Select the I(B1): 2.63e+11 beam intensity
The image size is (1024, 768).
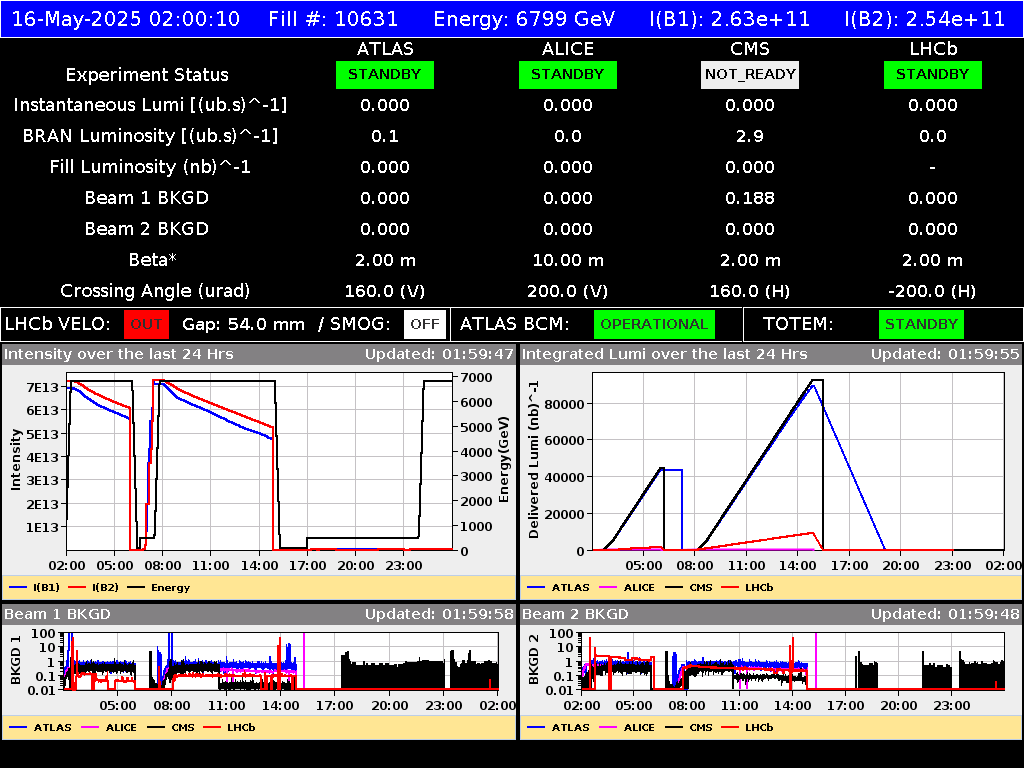(x=729, y=19)
